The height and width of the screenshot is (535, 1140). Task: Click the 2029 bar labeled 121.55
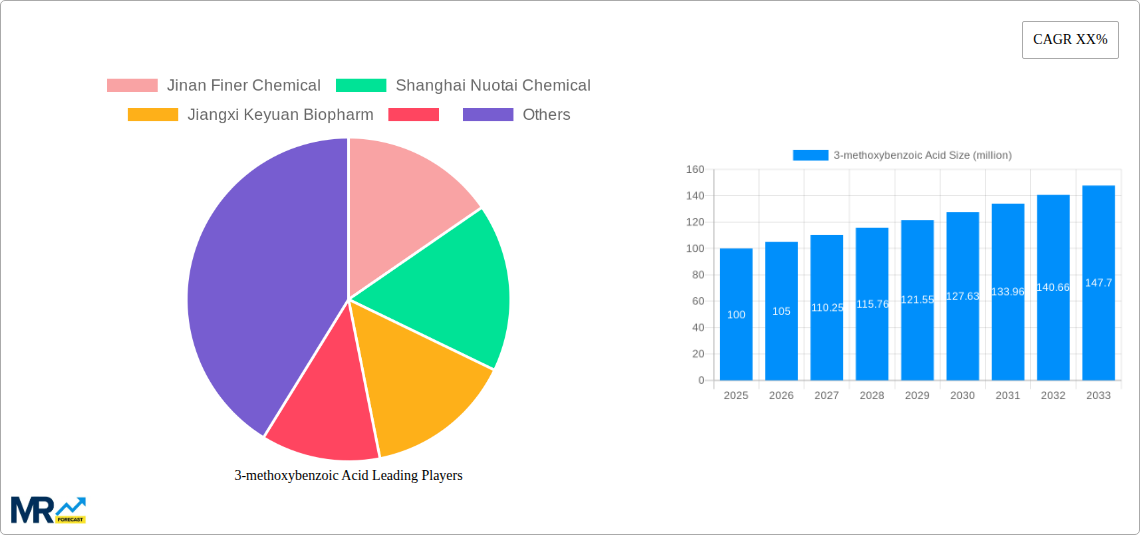coord(918,300)
